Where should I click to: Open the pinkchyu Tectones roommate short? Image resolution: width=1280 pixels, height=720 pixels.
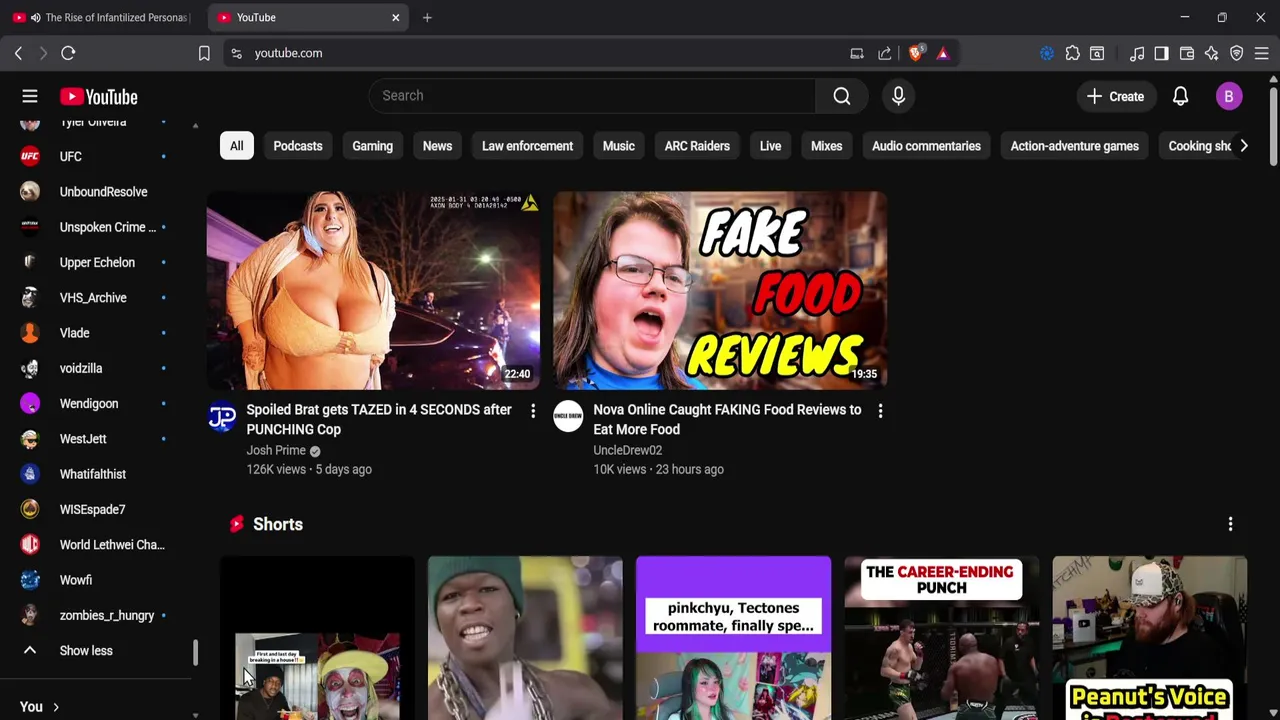733,638
